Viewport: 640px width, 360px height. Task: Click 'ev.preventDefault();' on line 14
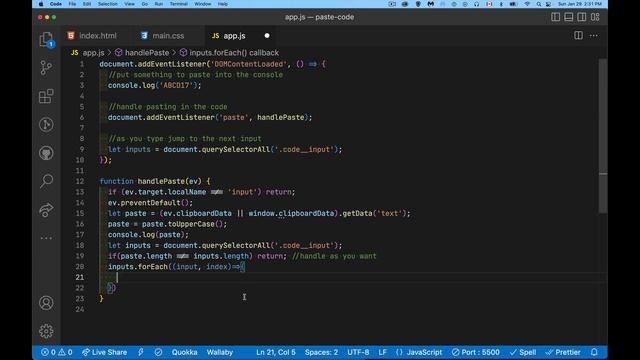tap(150, 202)
